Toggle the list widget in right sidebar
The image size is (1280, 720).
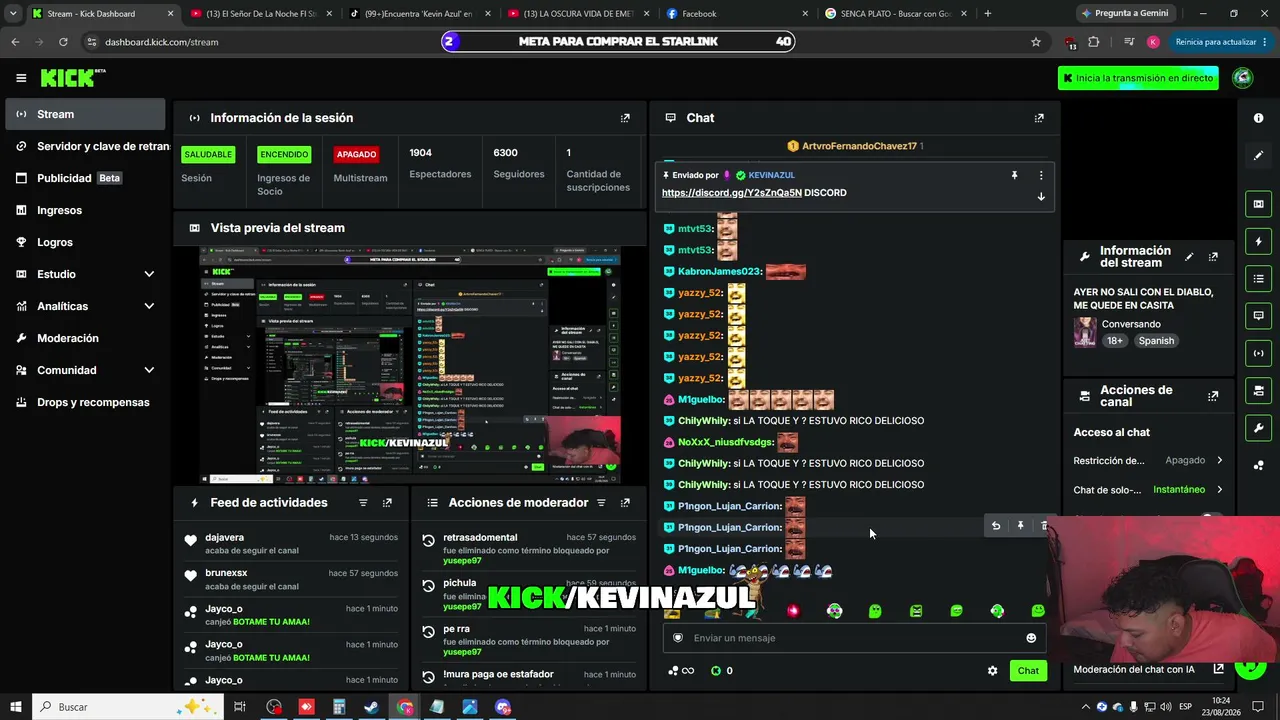(x=1258, y=278)
